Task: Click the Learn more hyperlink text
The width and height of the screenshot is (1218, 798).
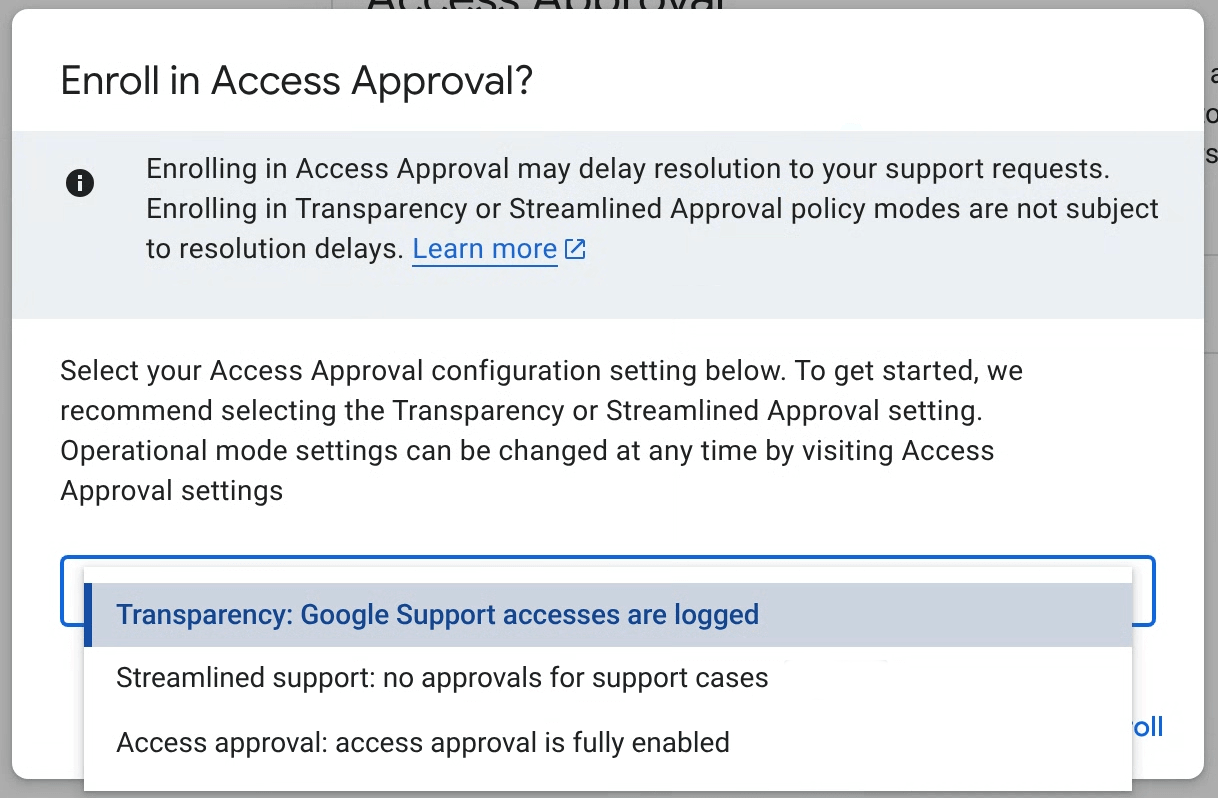Action: pyautogui.click(x=484, y=248)
